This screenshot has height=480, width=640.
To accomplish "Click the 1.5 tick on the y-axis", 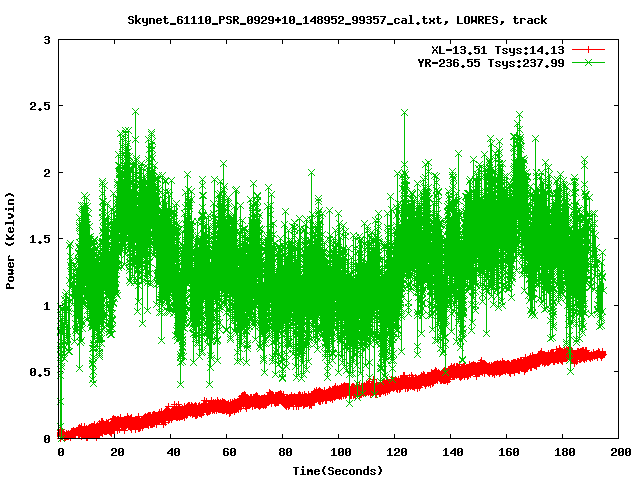I will (42, 239).
